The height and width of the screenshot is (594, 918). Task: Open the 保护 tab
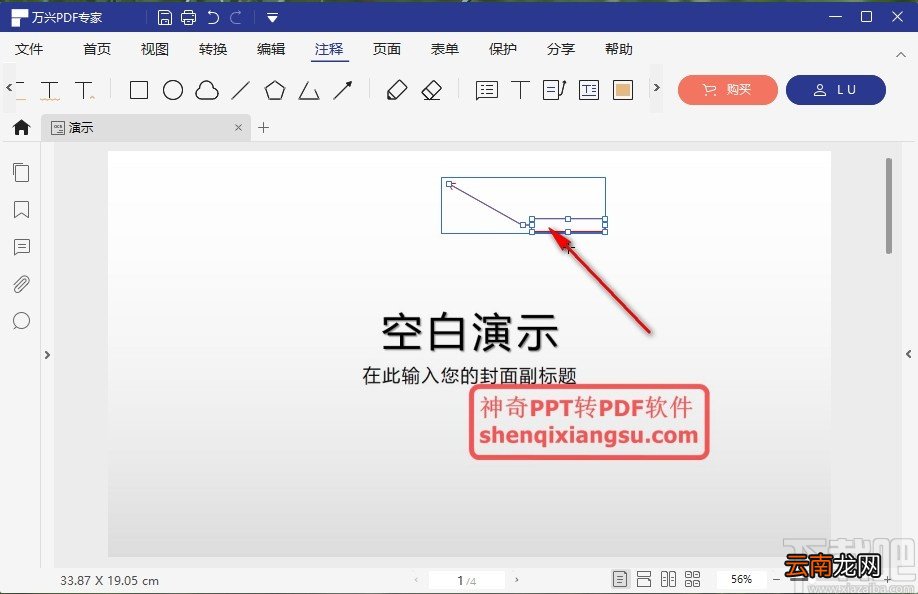pyautogui.click(x=503, y=49)
